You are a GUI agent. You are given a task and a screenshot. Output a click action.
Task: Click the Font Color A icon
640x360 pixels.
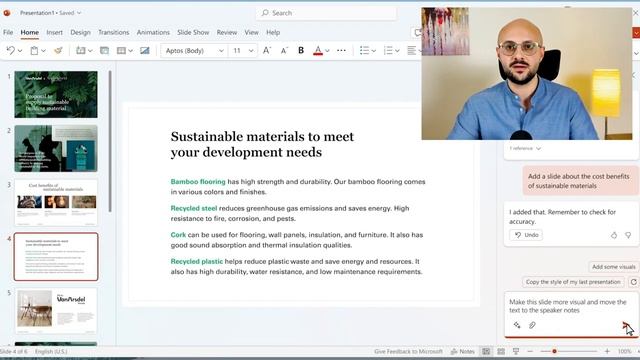point(318,51)
